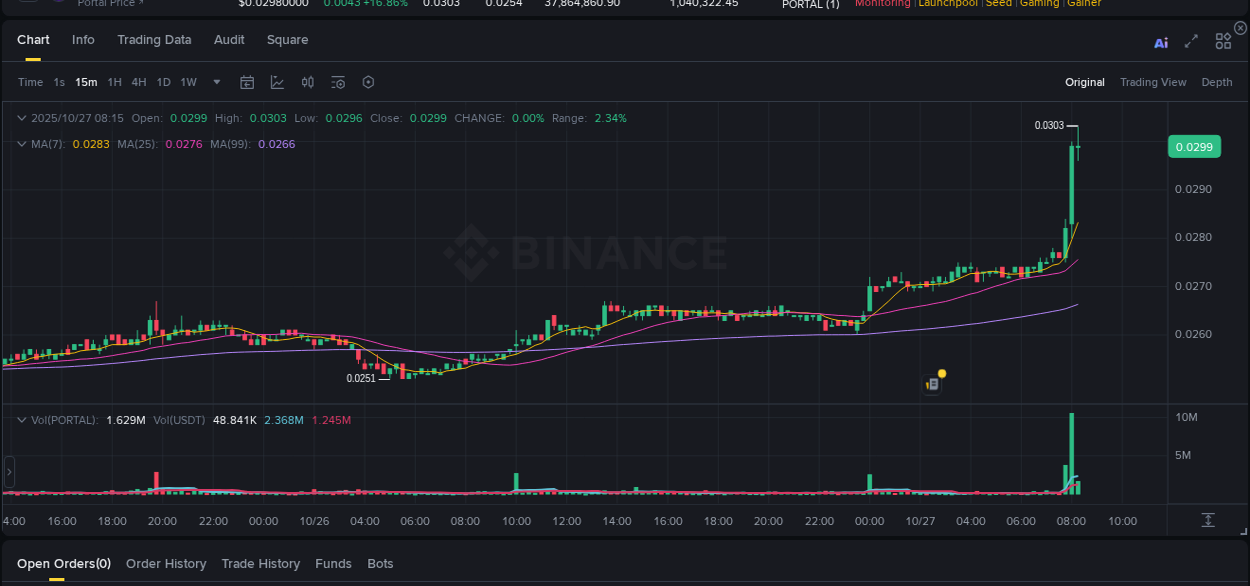Click the green current price label 0.0299

[1194, 146]
